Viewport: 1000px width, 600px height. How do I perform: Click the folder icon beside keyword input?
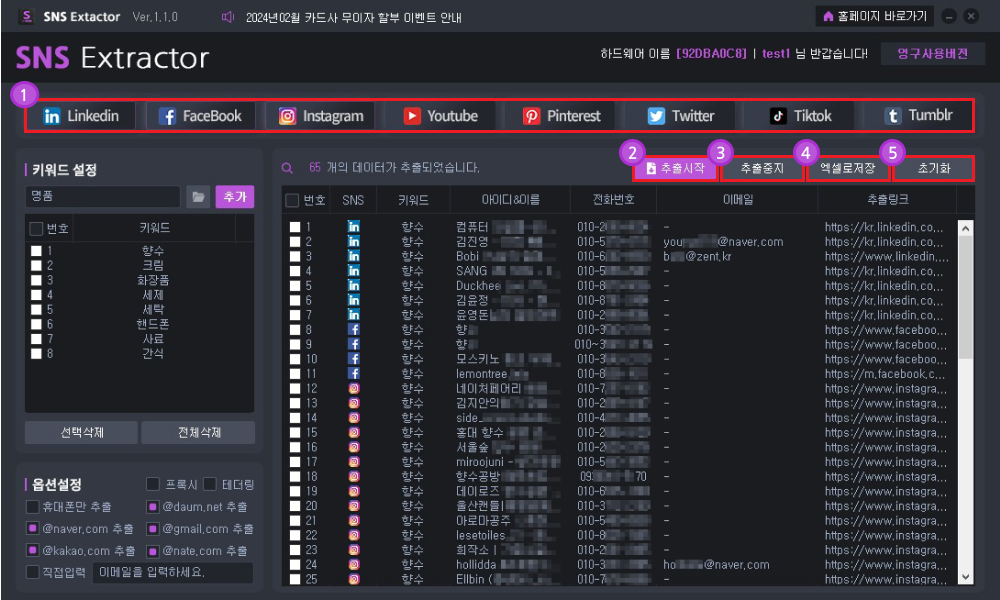pyautogui.click(x=198, y=197)
